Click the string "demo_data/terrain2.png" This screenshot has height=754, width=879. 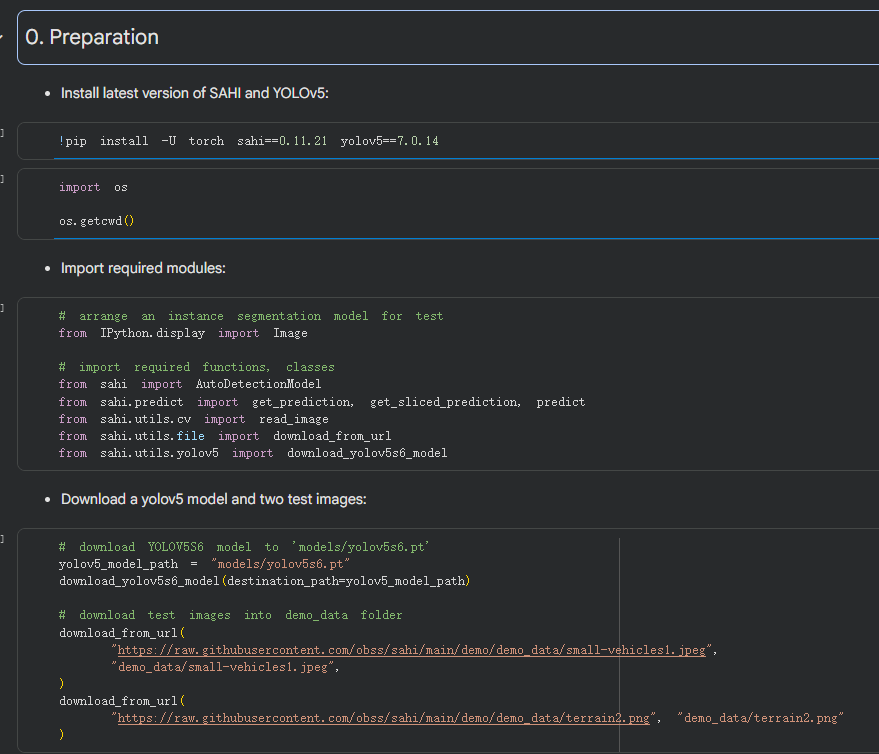(760, 718)
